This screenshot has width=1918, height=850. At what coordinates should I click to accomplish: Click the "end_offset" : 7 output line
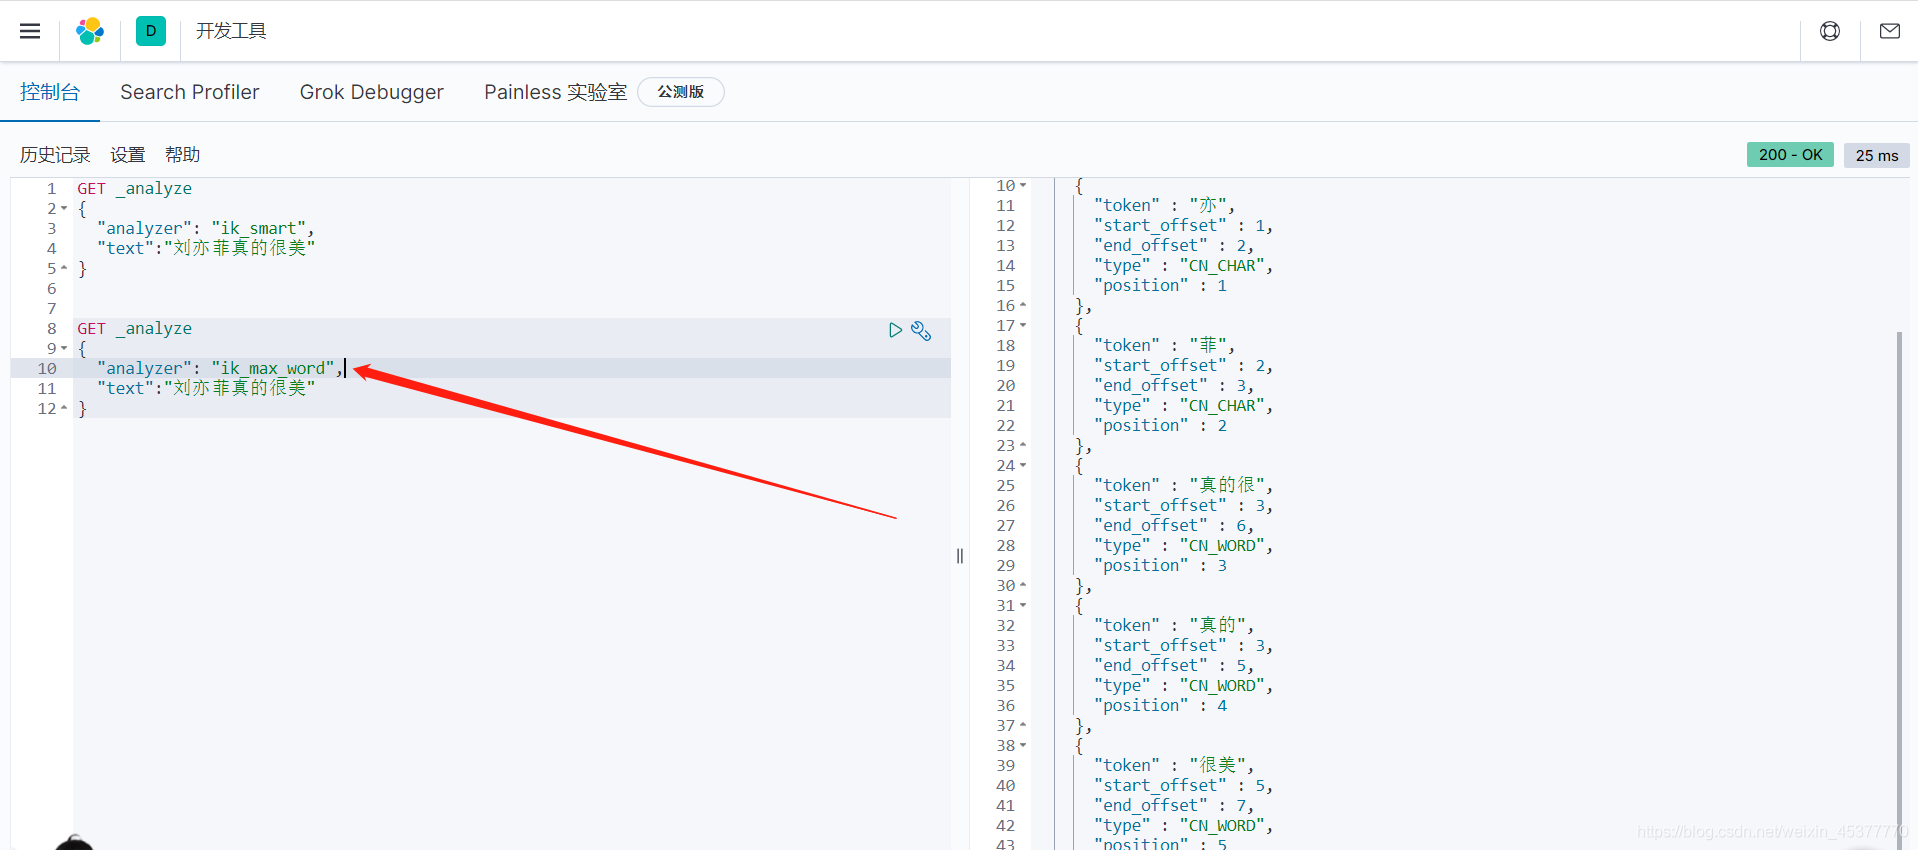point(1174,806)
